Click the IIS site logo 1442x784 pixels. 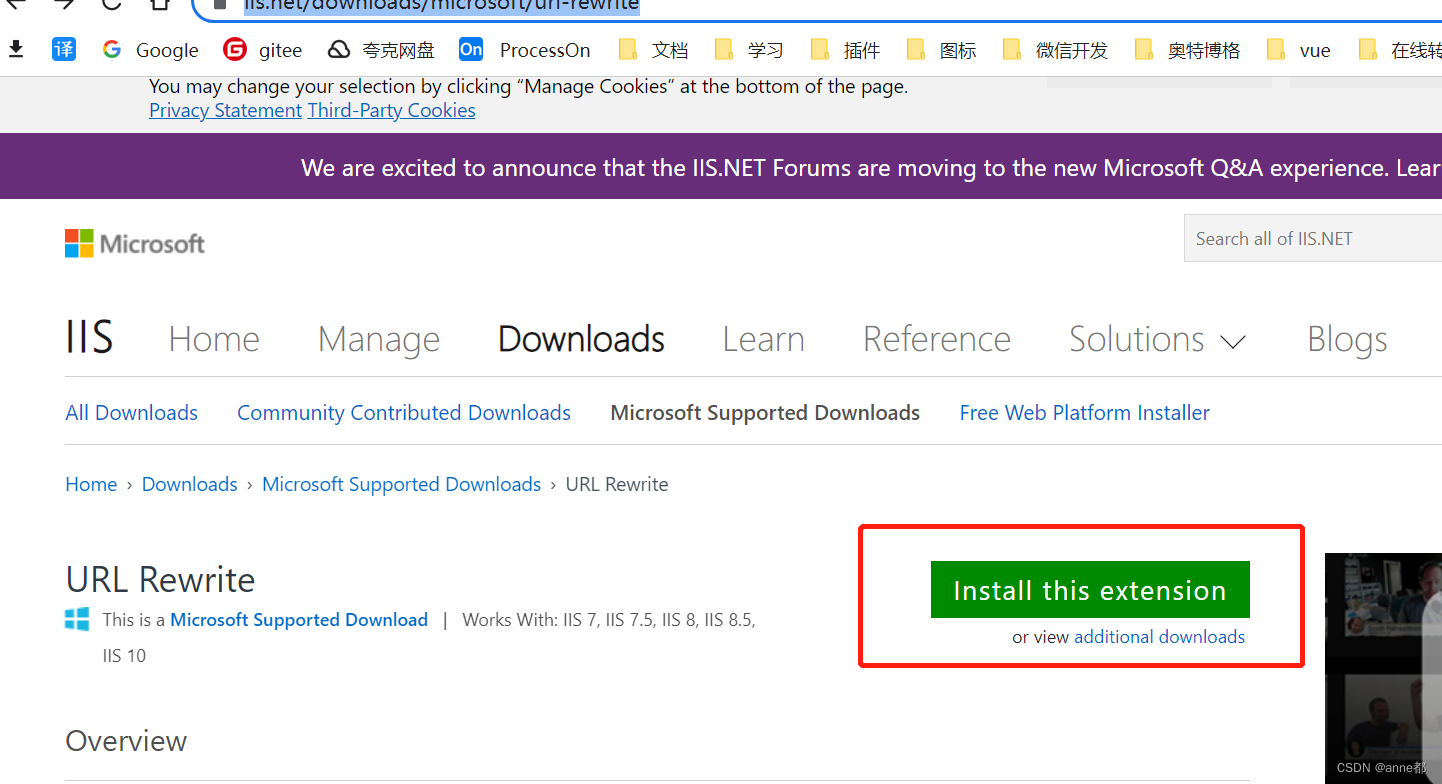coord(89,338)
